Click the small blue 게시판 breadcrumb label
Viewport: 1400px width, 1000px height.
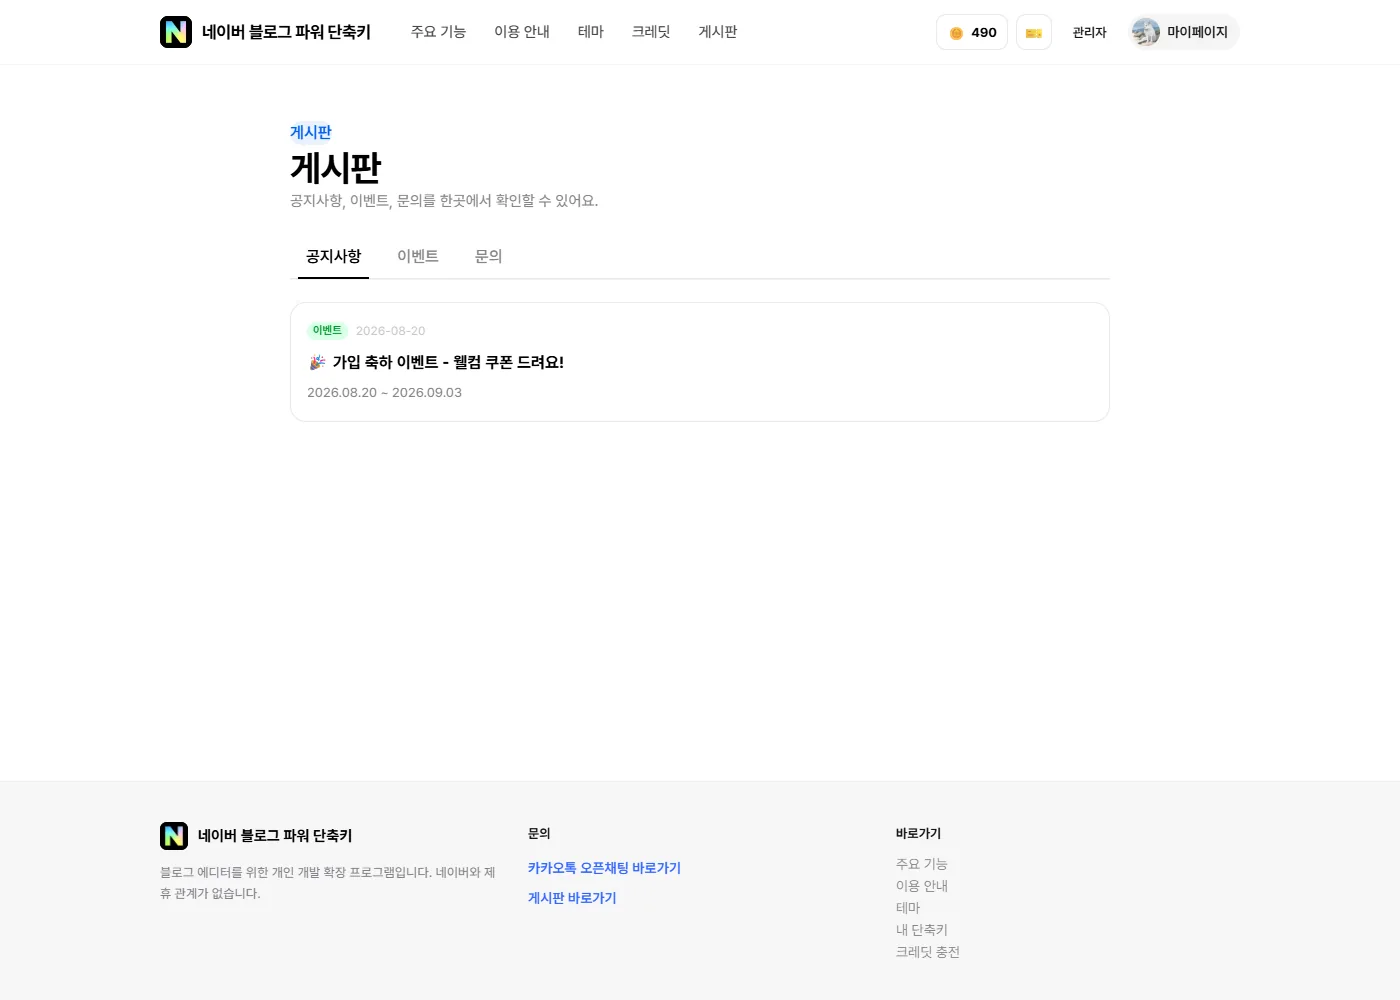pyautogui.click(x=311, y=132)
